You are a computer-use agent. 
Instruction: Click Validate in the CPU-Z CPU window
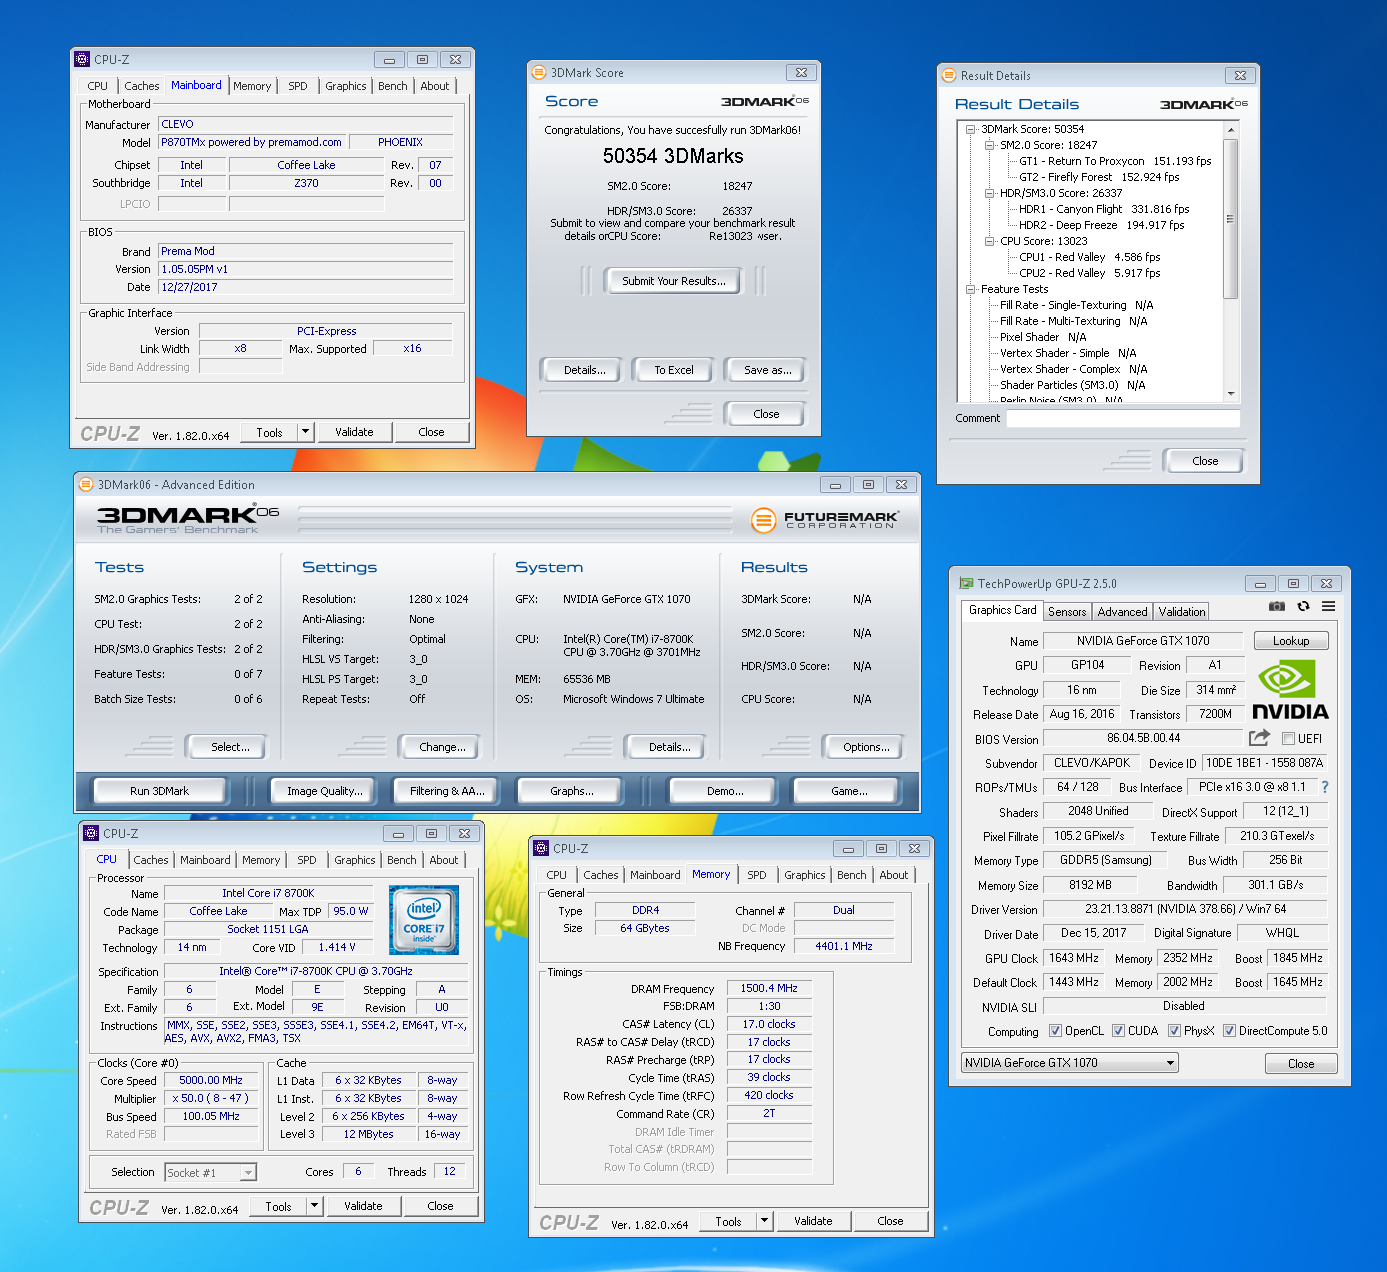[x=363, y=1206]
